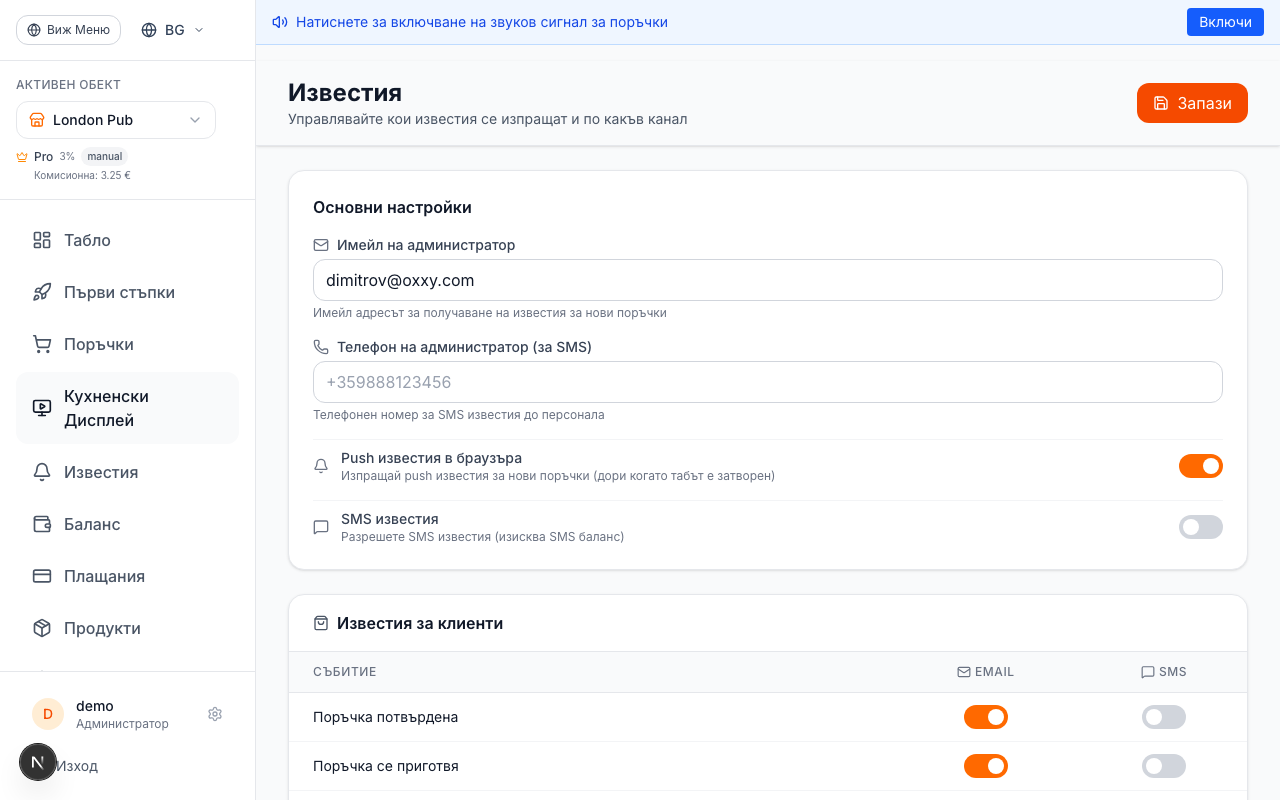The height and width of the screenshot is (800, 1280).
Task: Select Първи стъпки rocket icon
Action: (41, 292)
